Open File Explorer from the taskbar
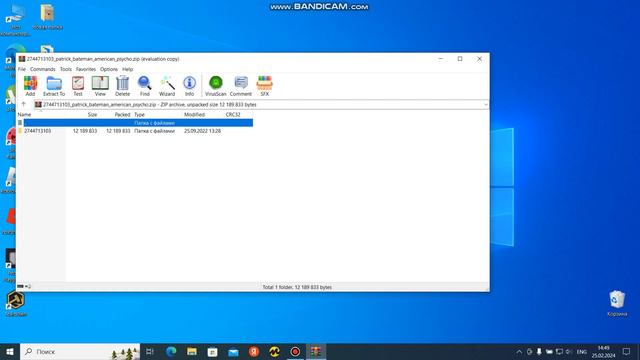640x360 pixels. point(192,351)
